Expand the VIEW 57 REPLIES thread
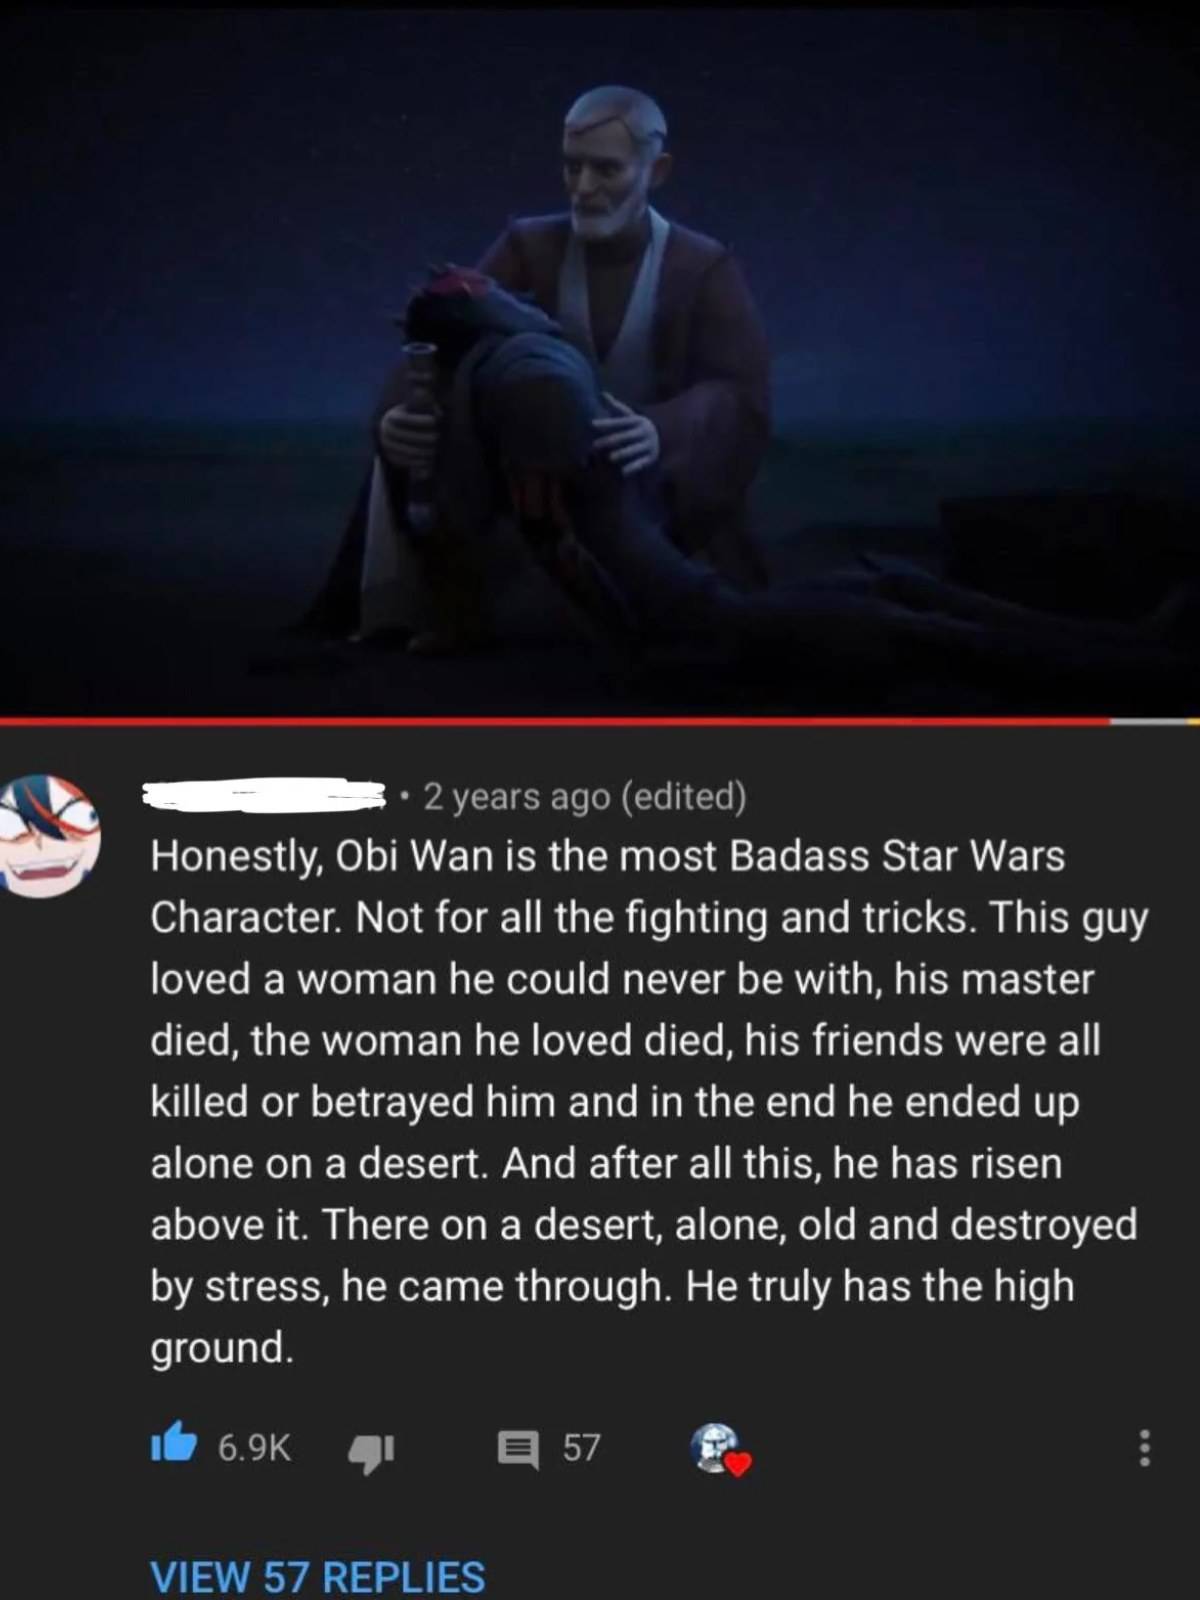1200x1600 pixels. [x=317, y=1576]
